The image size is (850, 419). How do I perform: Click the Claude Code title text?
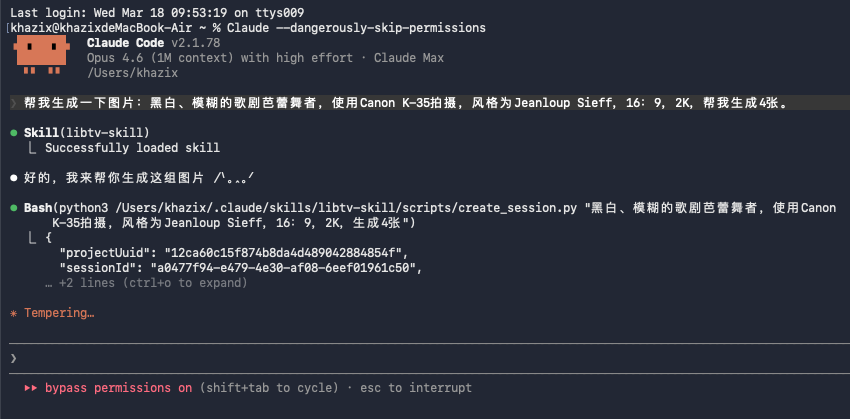(126, 43)
